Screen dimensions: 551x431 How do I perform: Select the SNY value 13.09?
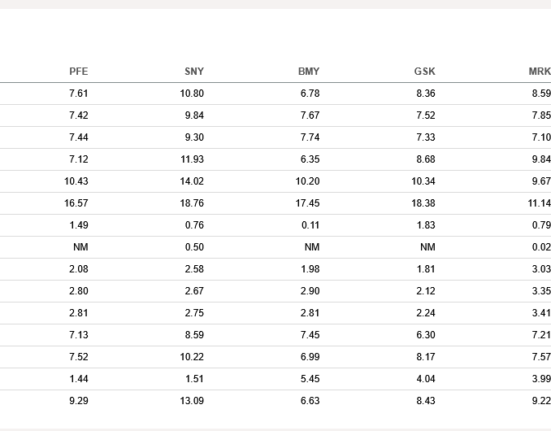click(x=192, y=401)
